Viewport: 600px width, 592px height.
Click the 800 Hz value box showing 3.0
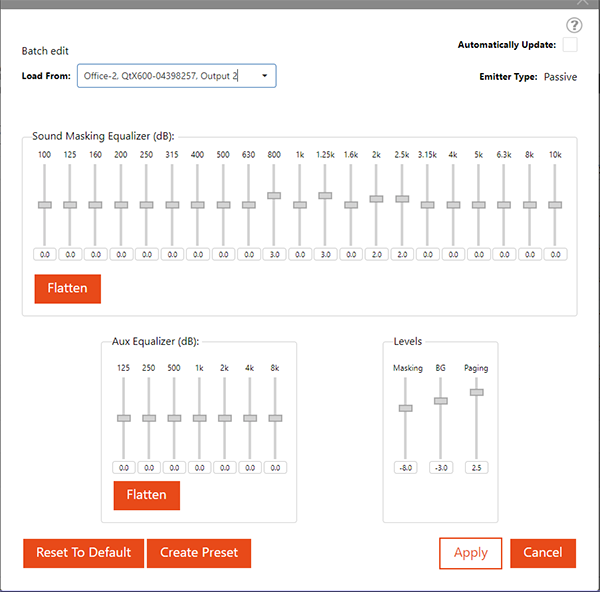274,254
